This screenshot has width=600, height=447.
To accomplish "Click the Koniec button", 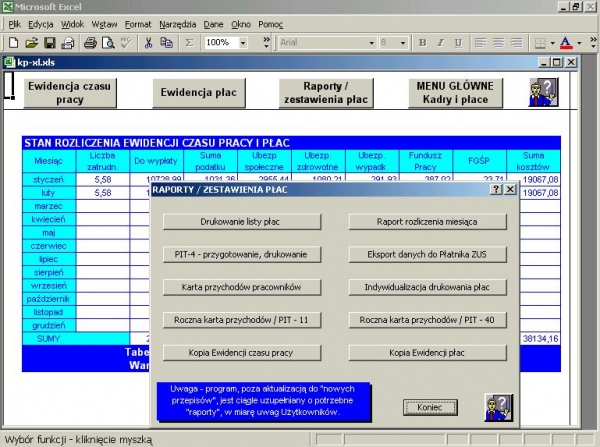I will click(x=422, y=406).
